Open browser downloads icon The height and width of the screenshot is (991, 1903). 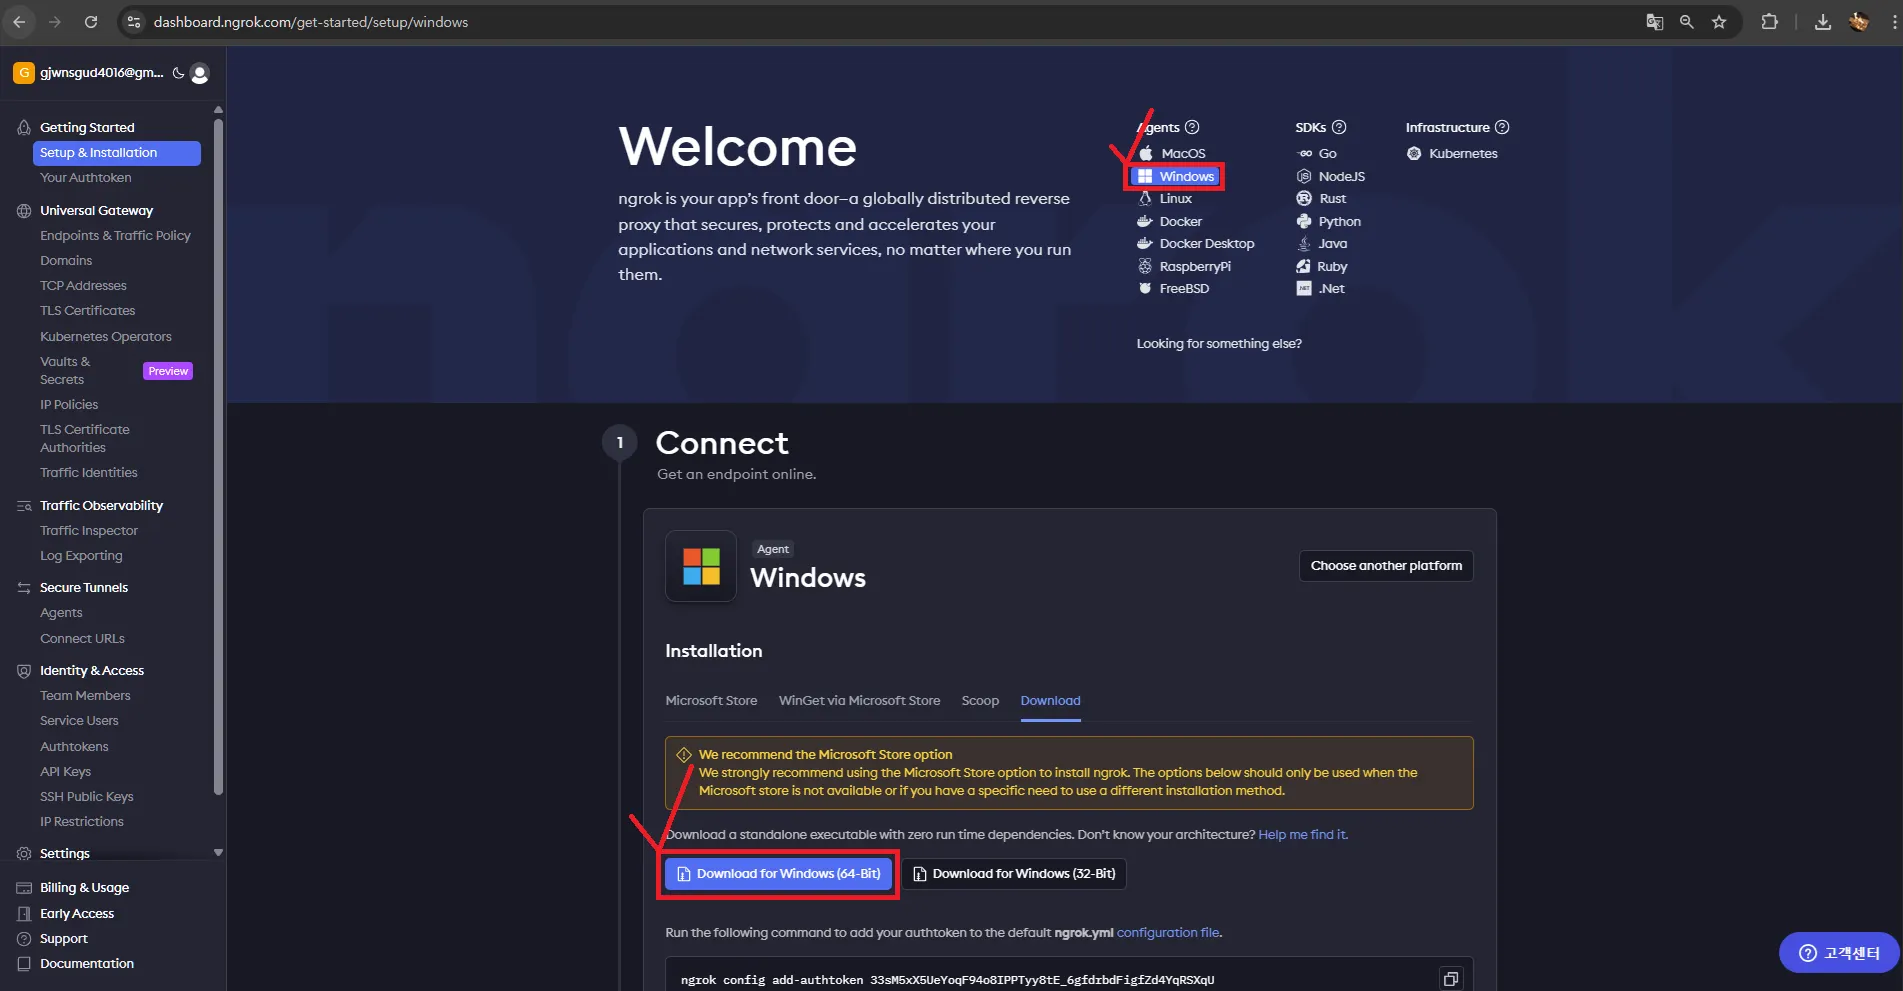[x=1823, y=22]
